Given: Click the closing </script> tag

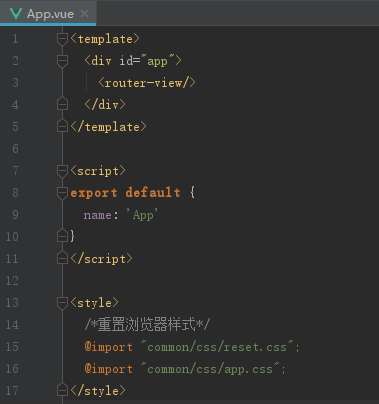Looking at the screenshot, I should click(101, 259).
